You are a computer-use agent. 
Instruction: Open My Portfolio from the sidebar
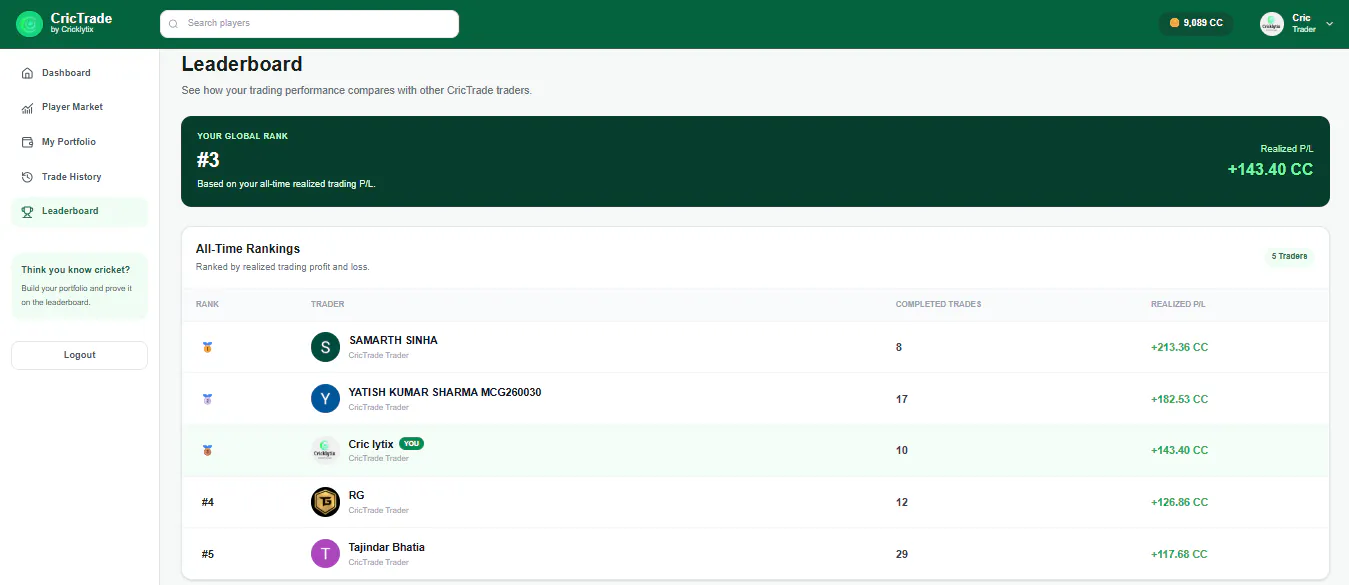(x=79, y=142)
